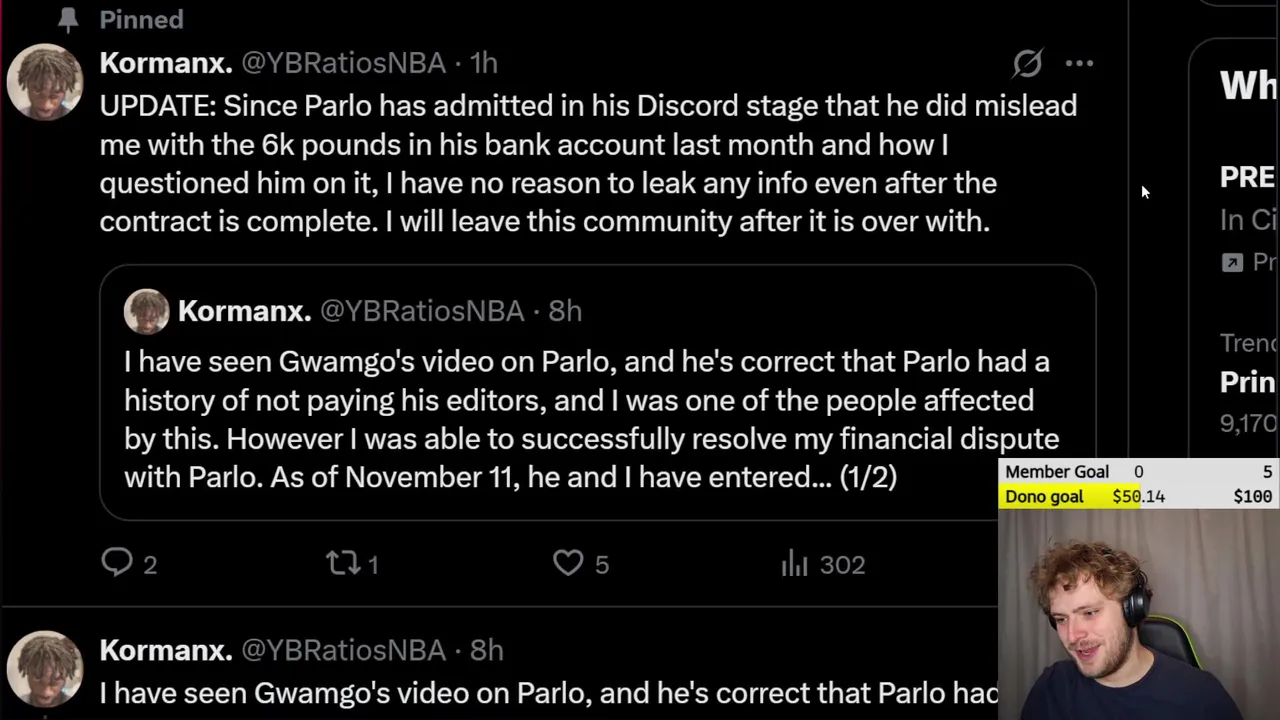This screenshot has width=1280, height=720.
Task: Click Kormanx name in quoted tweet
Action: point(244,311)
